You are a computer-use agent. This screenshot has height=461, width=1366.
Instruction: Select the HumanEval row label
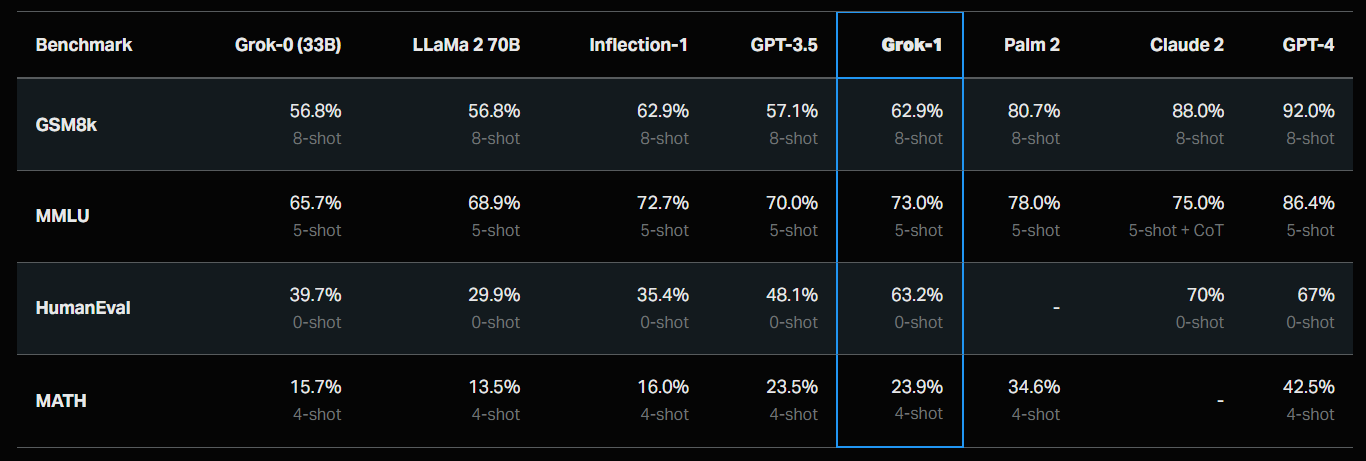point(83,308)
